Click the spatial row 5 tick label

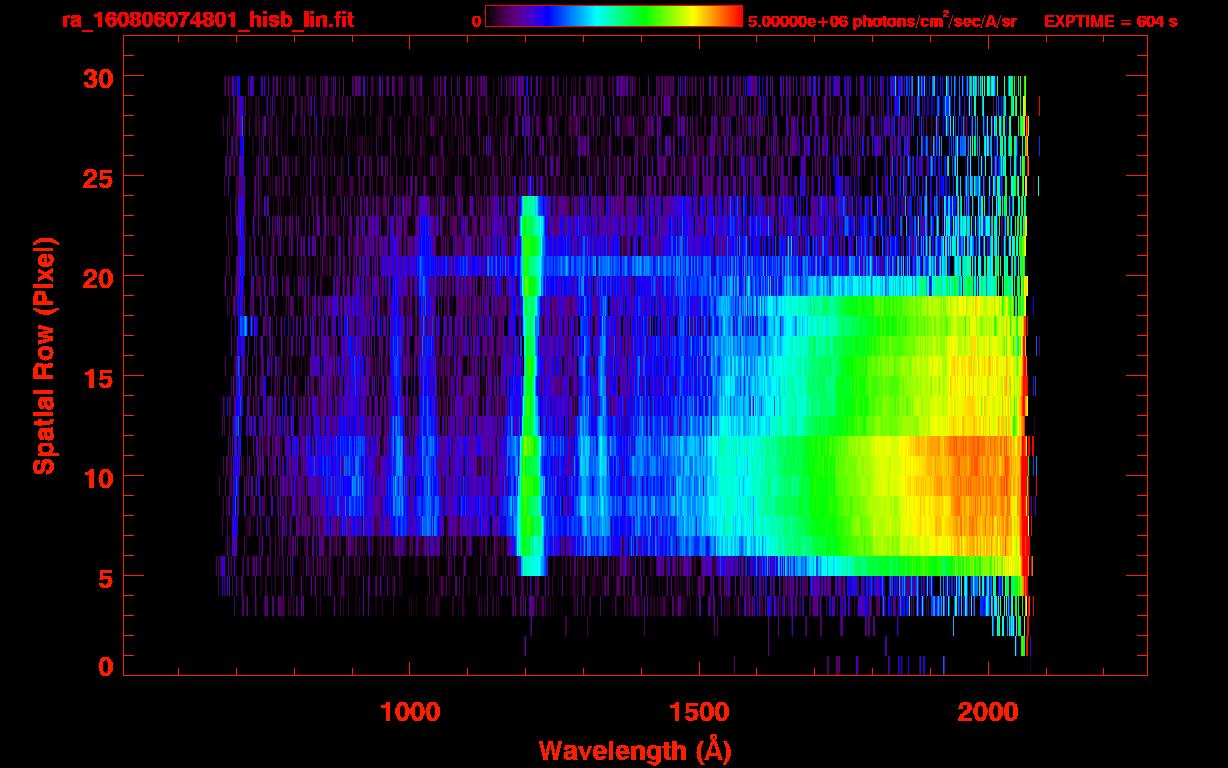point(105,577)
